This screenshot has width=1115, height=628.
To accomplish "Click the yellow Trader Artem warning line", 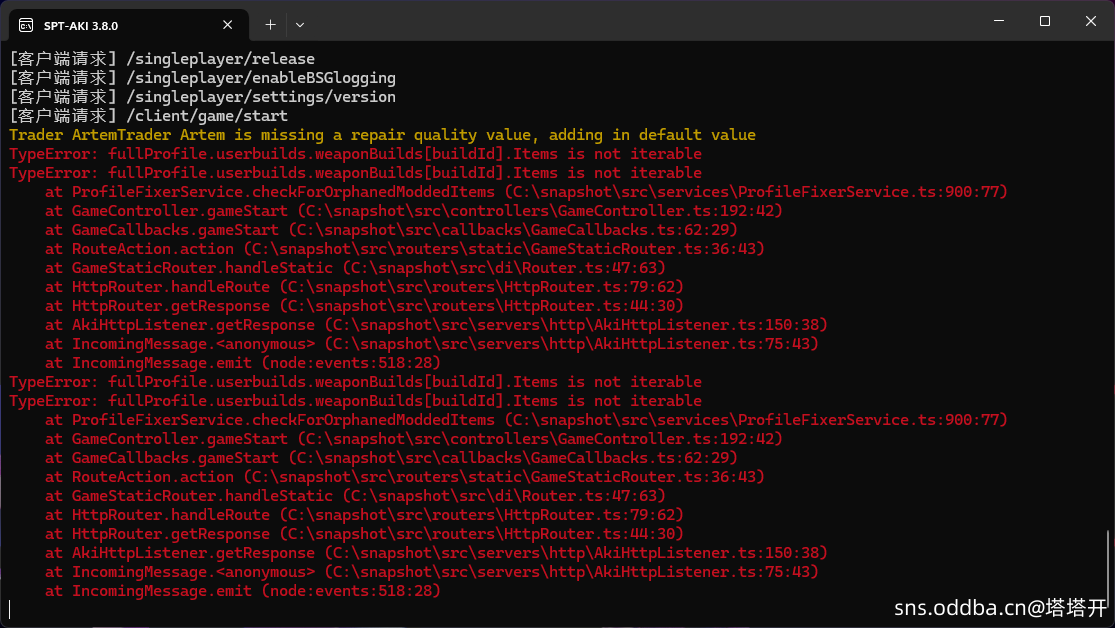I will (382, 135).
